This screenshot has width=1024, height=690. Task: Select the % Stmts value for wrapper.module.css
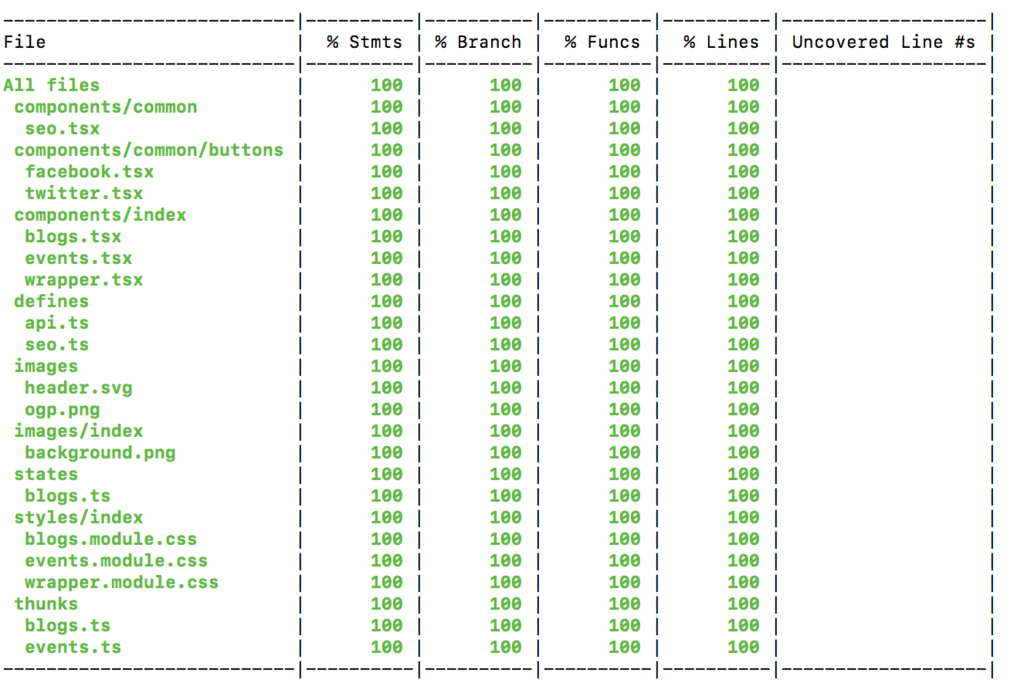click(387, 582)
